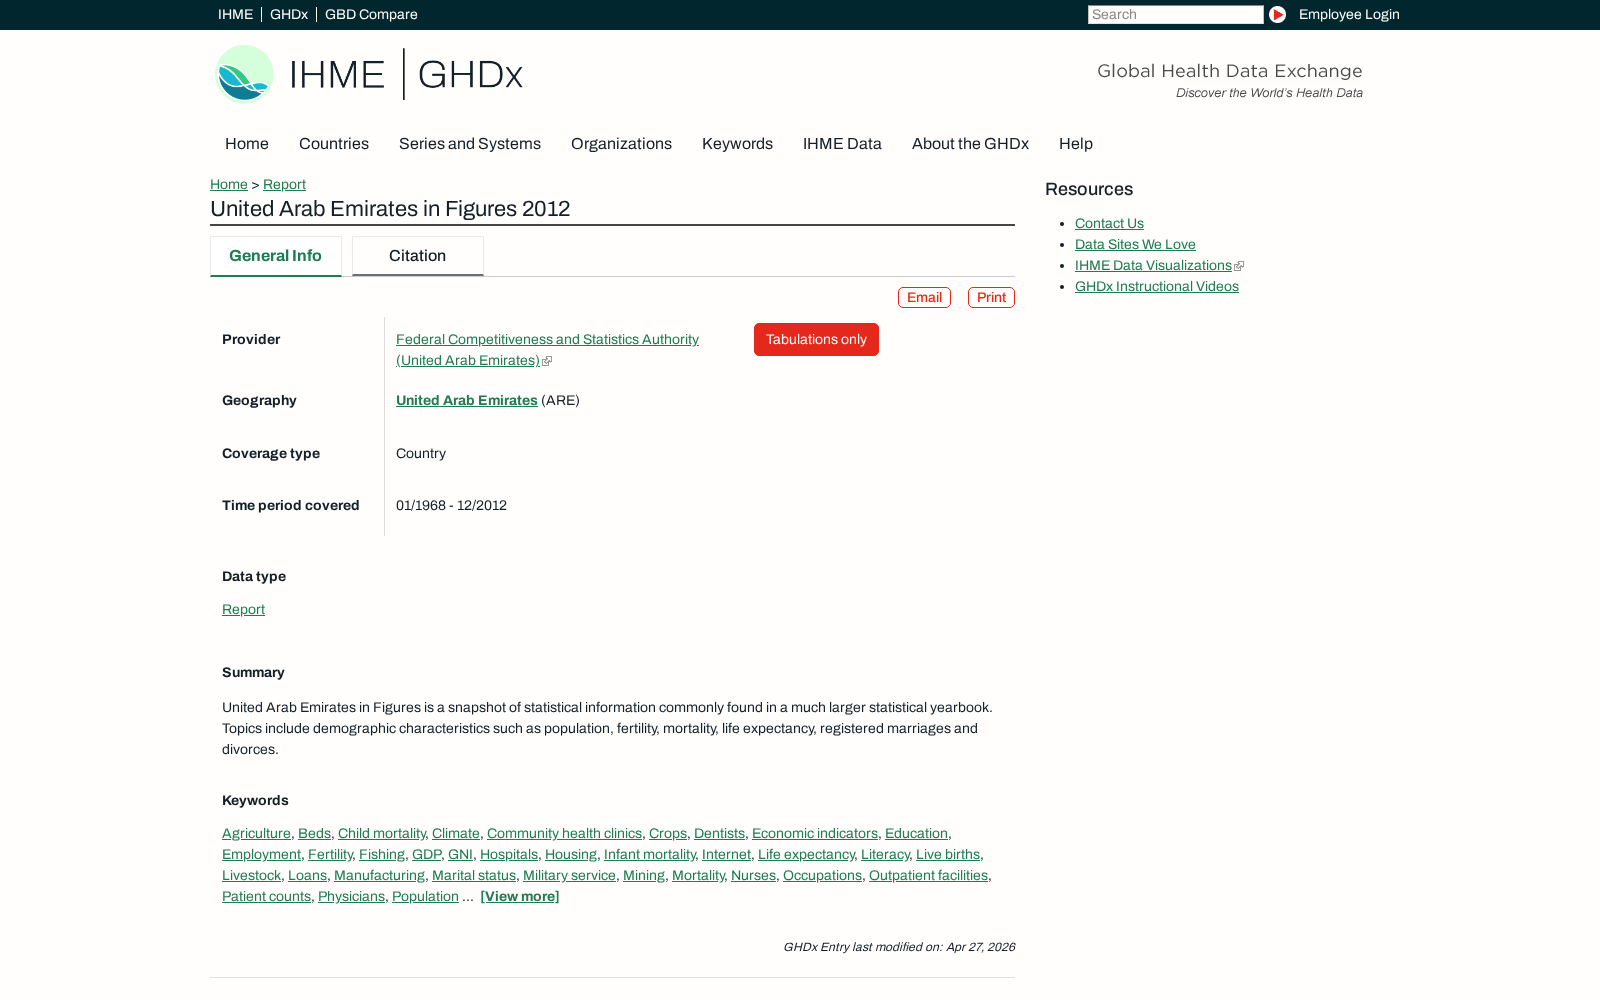
Task: Open Report data type link
Action: pos(243,609)
